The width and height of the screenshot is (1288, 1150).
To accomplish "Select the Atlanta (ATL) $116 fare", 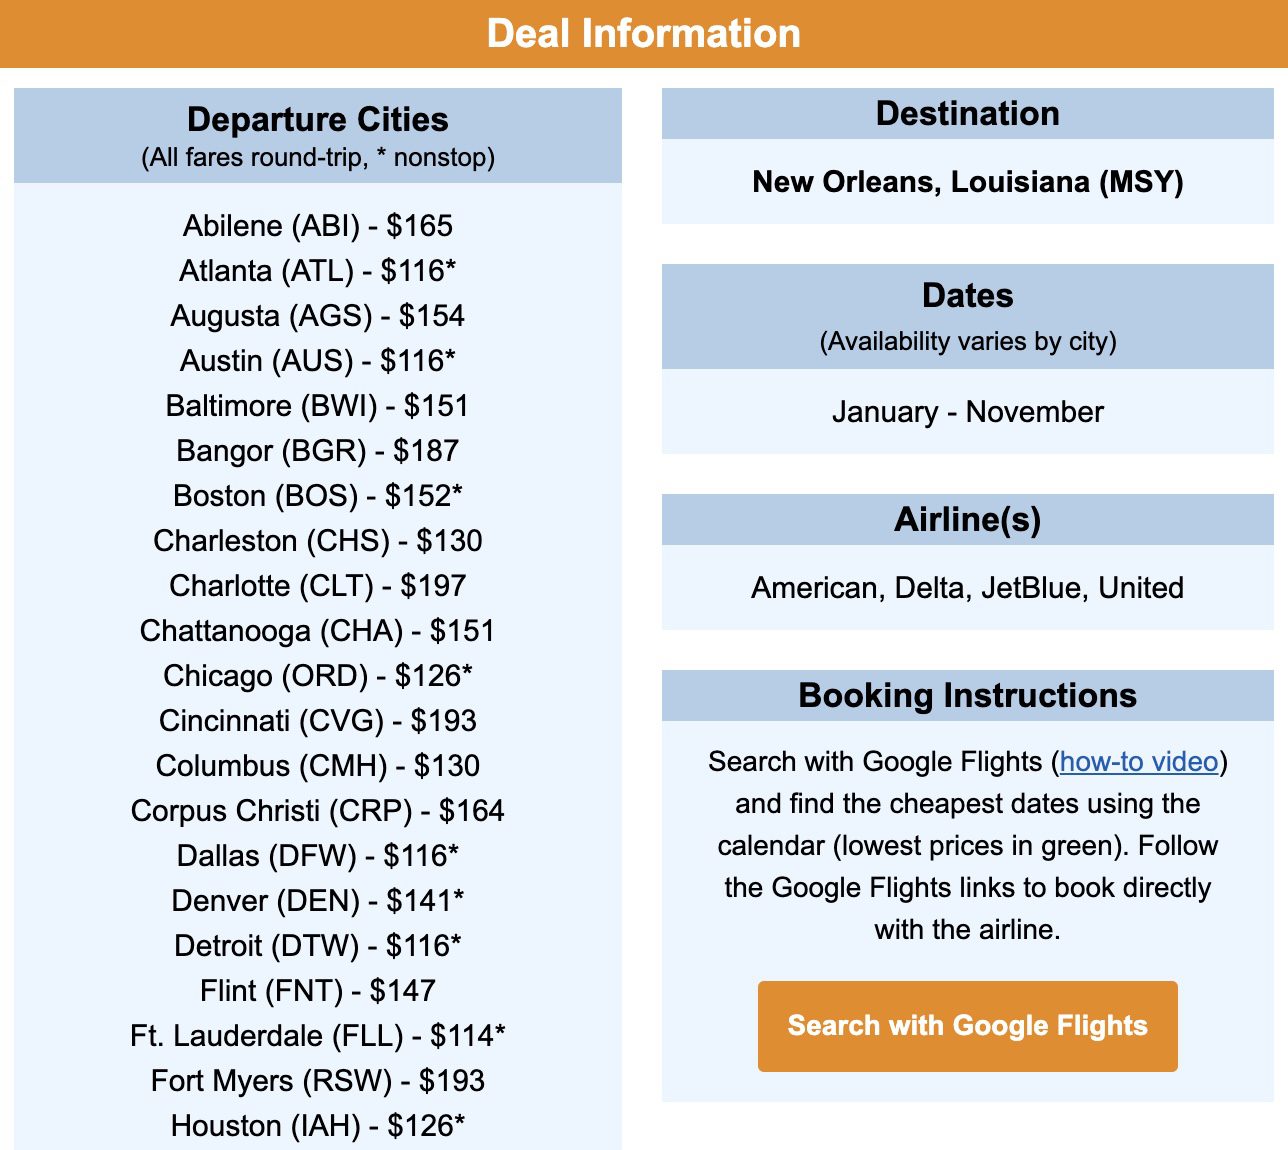I will click(x=317, y=270).
